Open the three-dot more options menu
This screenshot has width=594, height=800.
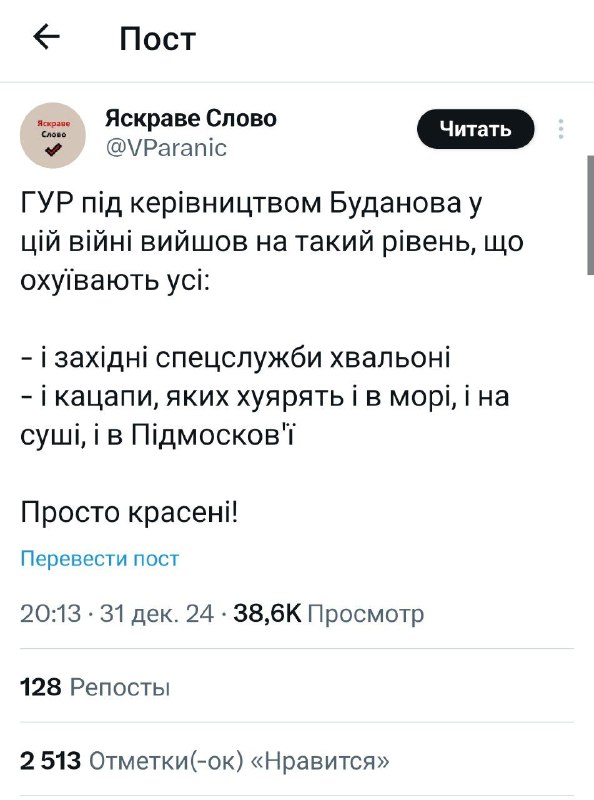561,129
